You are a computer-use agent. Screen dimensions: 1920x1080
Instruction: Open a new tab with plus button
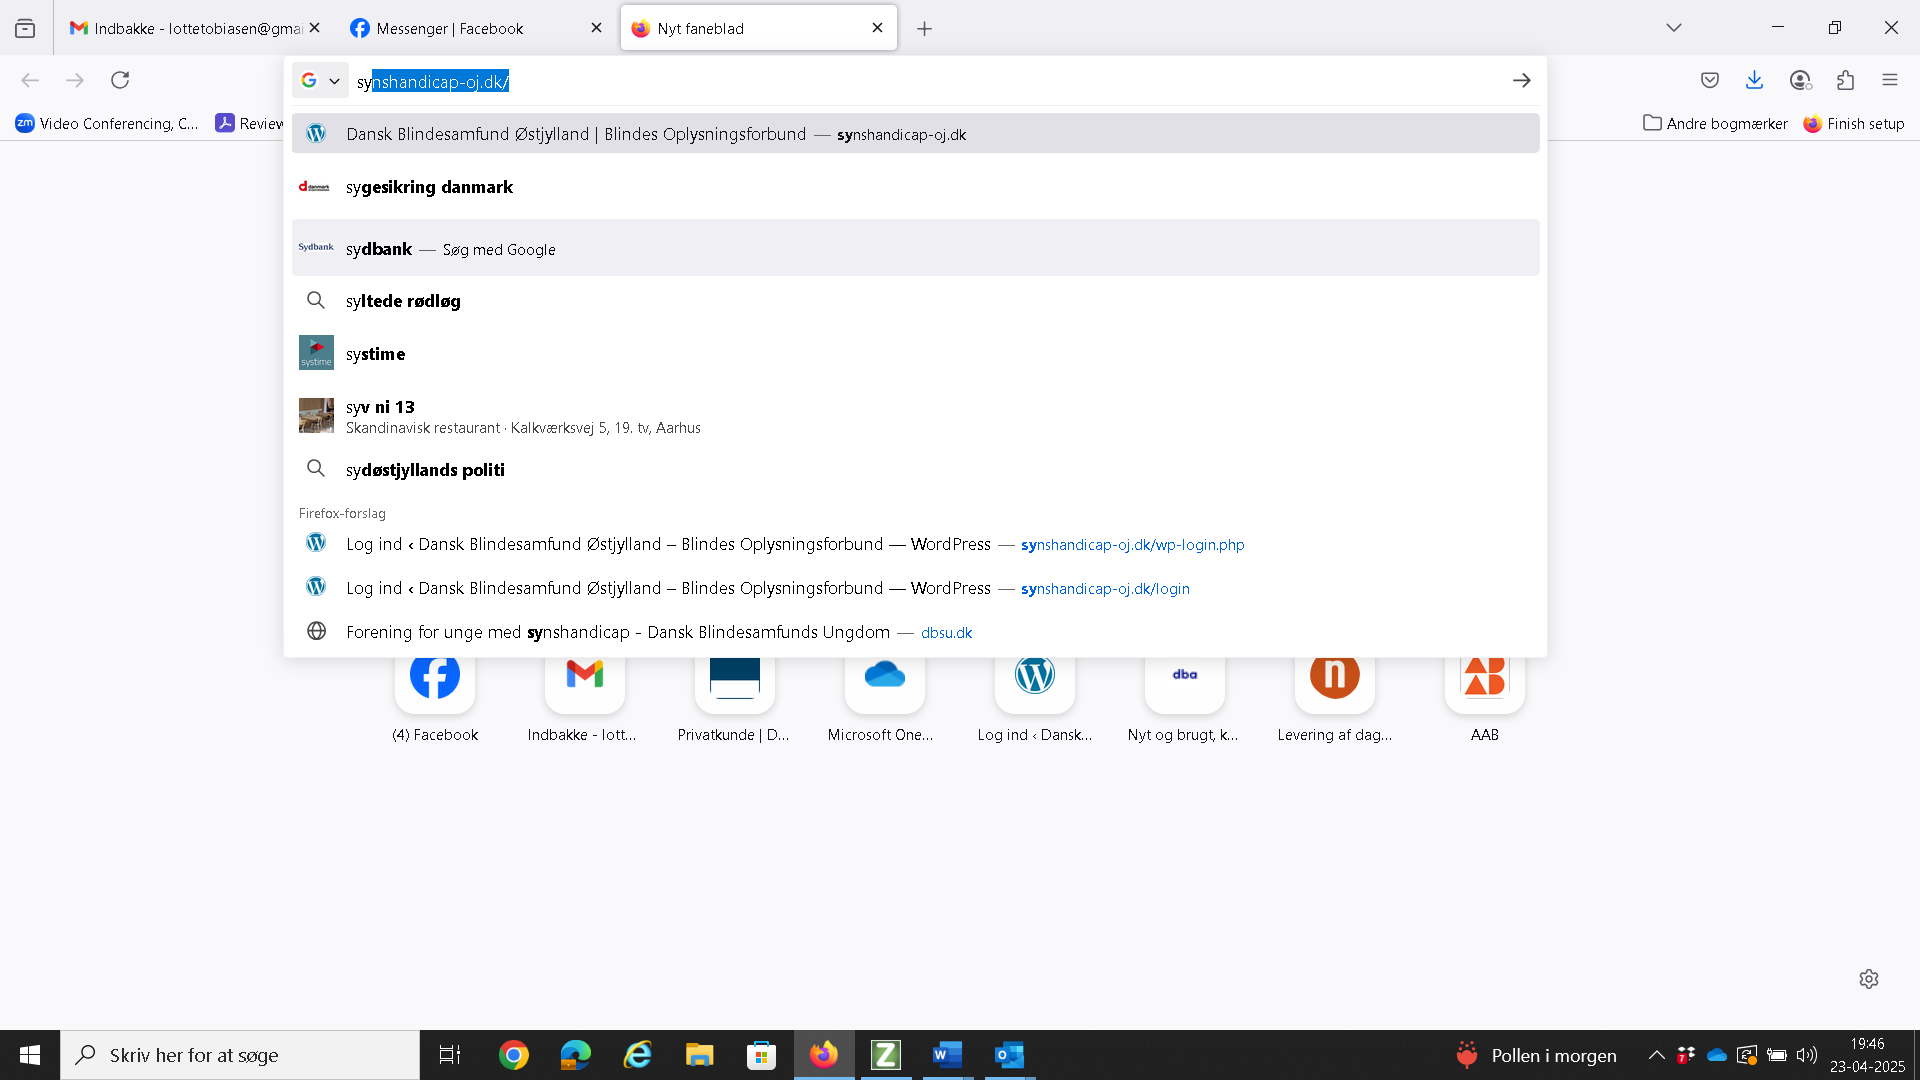(924, 29)
